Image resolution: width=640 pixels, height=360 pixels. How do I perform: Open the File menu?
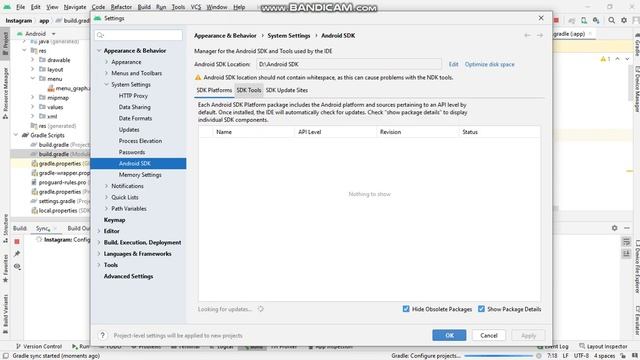[20, 7]
